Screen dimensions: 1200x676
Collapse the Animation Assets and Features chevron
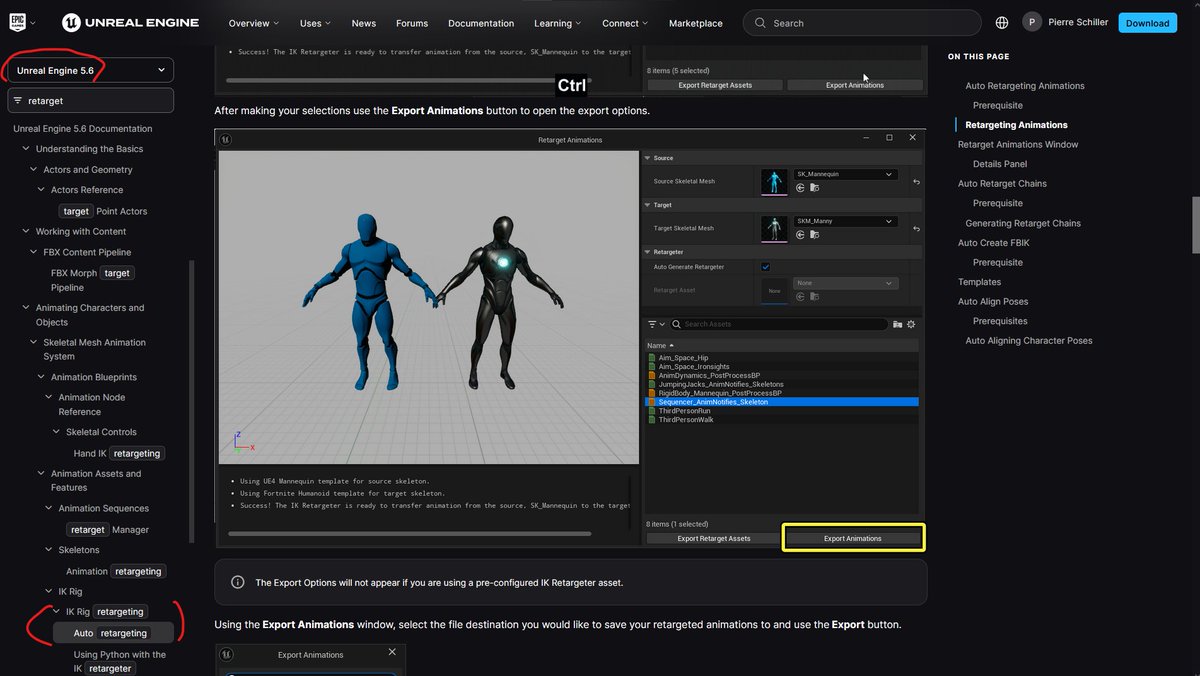(x=41, y=474)
